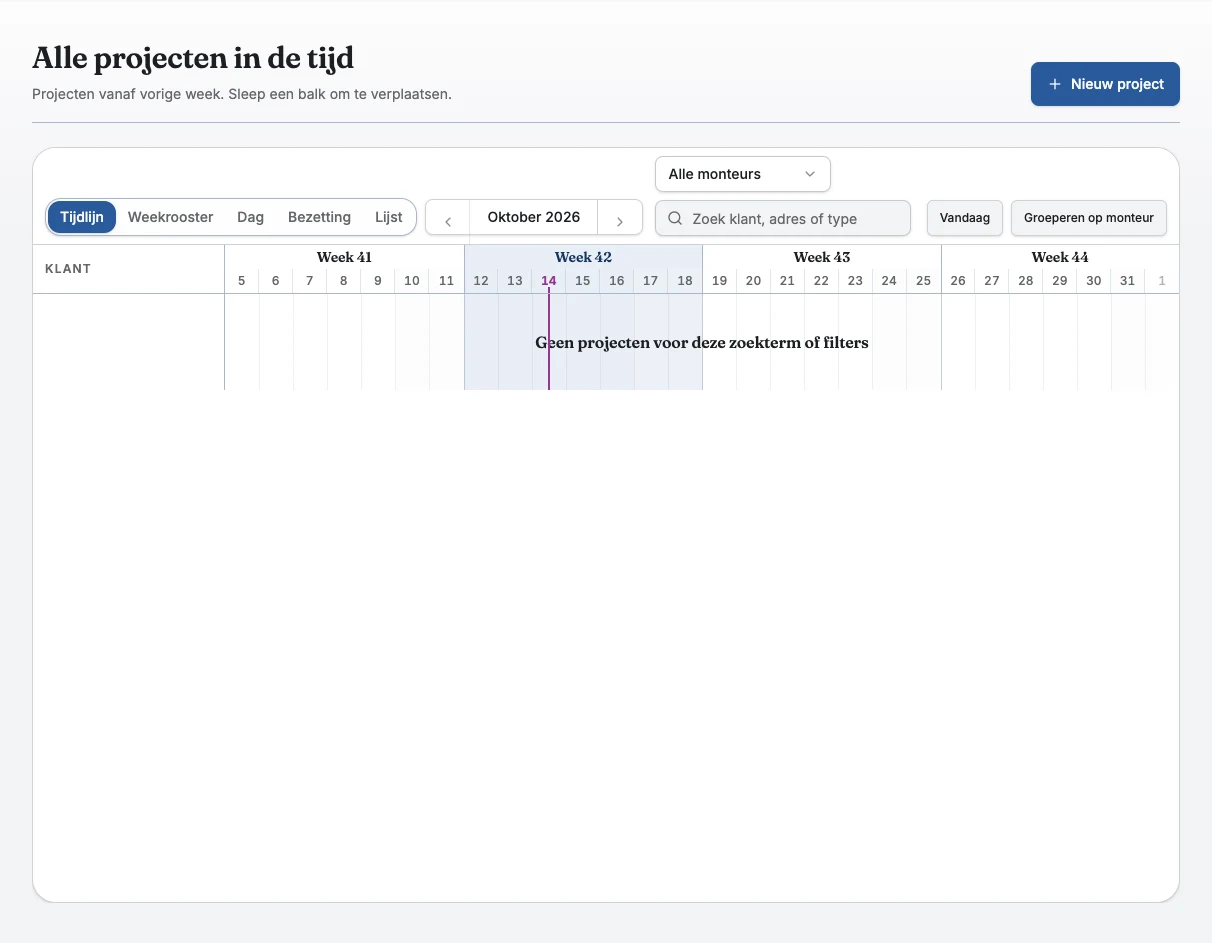Screen dimensions: 1212x943
Task: Click day 29 in the header
Action: (1060, 281)
